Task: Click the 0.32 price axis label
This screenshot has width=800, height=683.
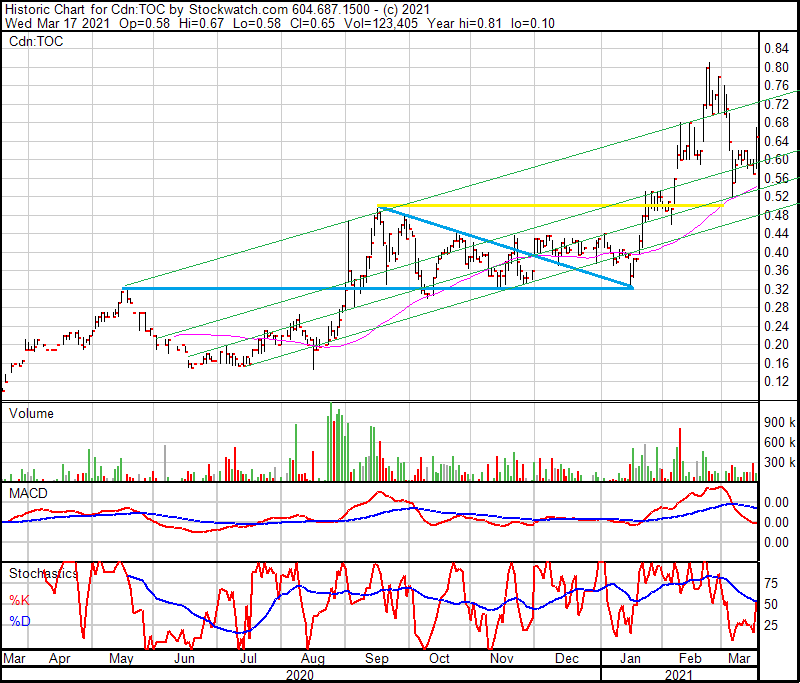Action: pyautogui.click(x=777, y=289)
